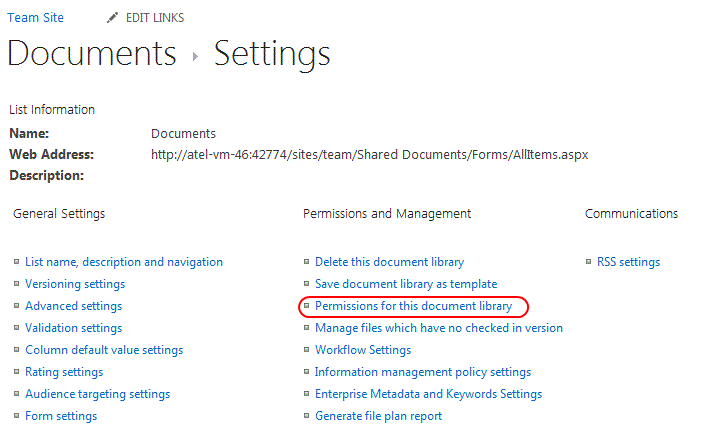Open Validation settings link
704x440 pixels.
(x=74, y=328)
